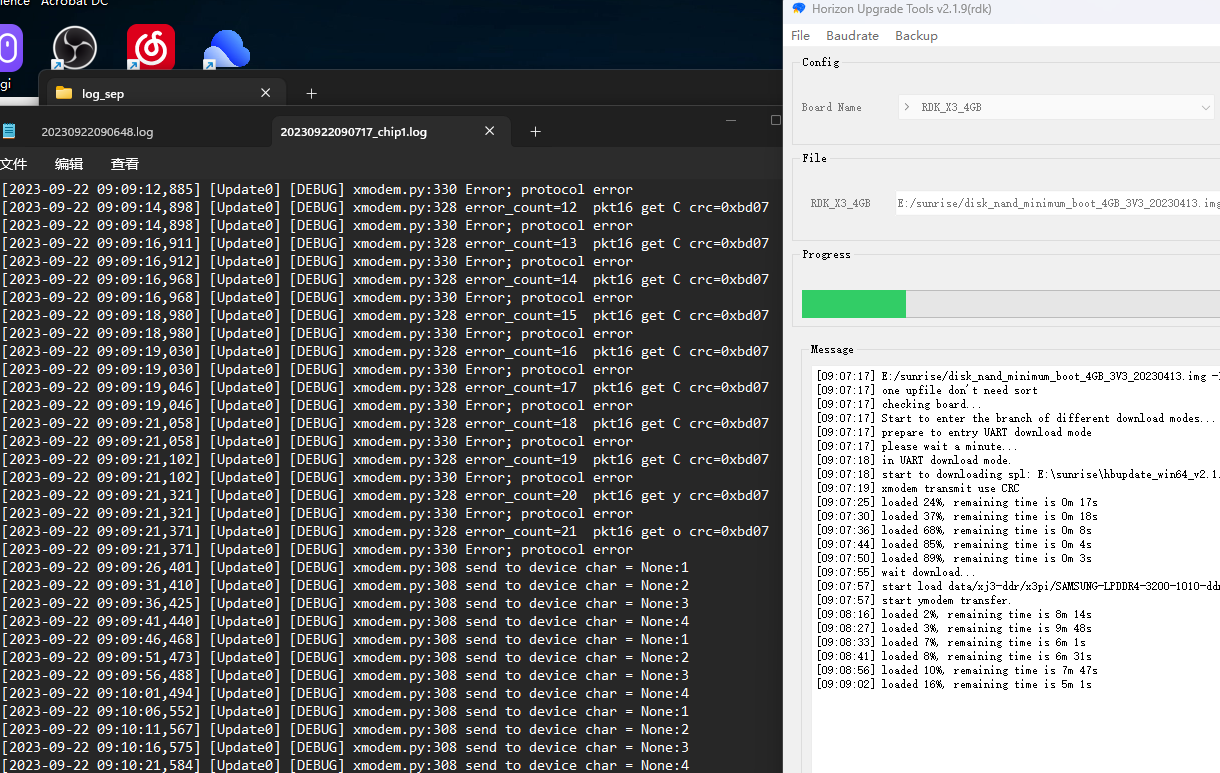This screenshot has height=773, width=1220.
Task: Click the RDK_X3_4GB image file path field
Action: pos(1056,203)
